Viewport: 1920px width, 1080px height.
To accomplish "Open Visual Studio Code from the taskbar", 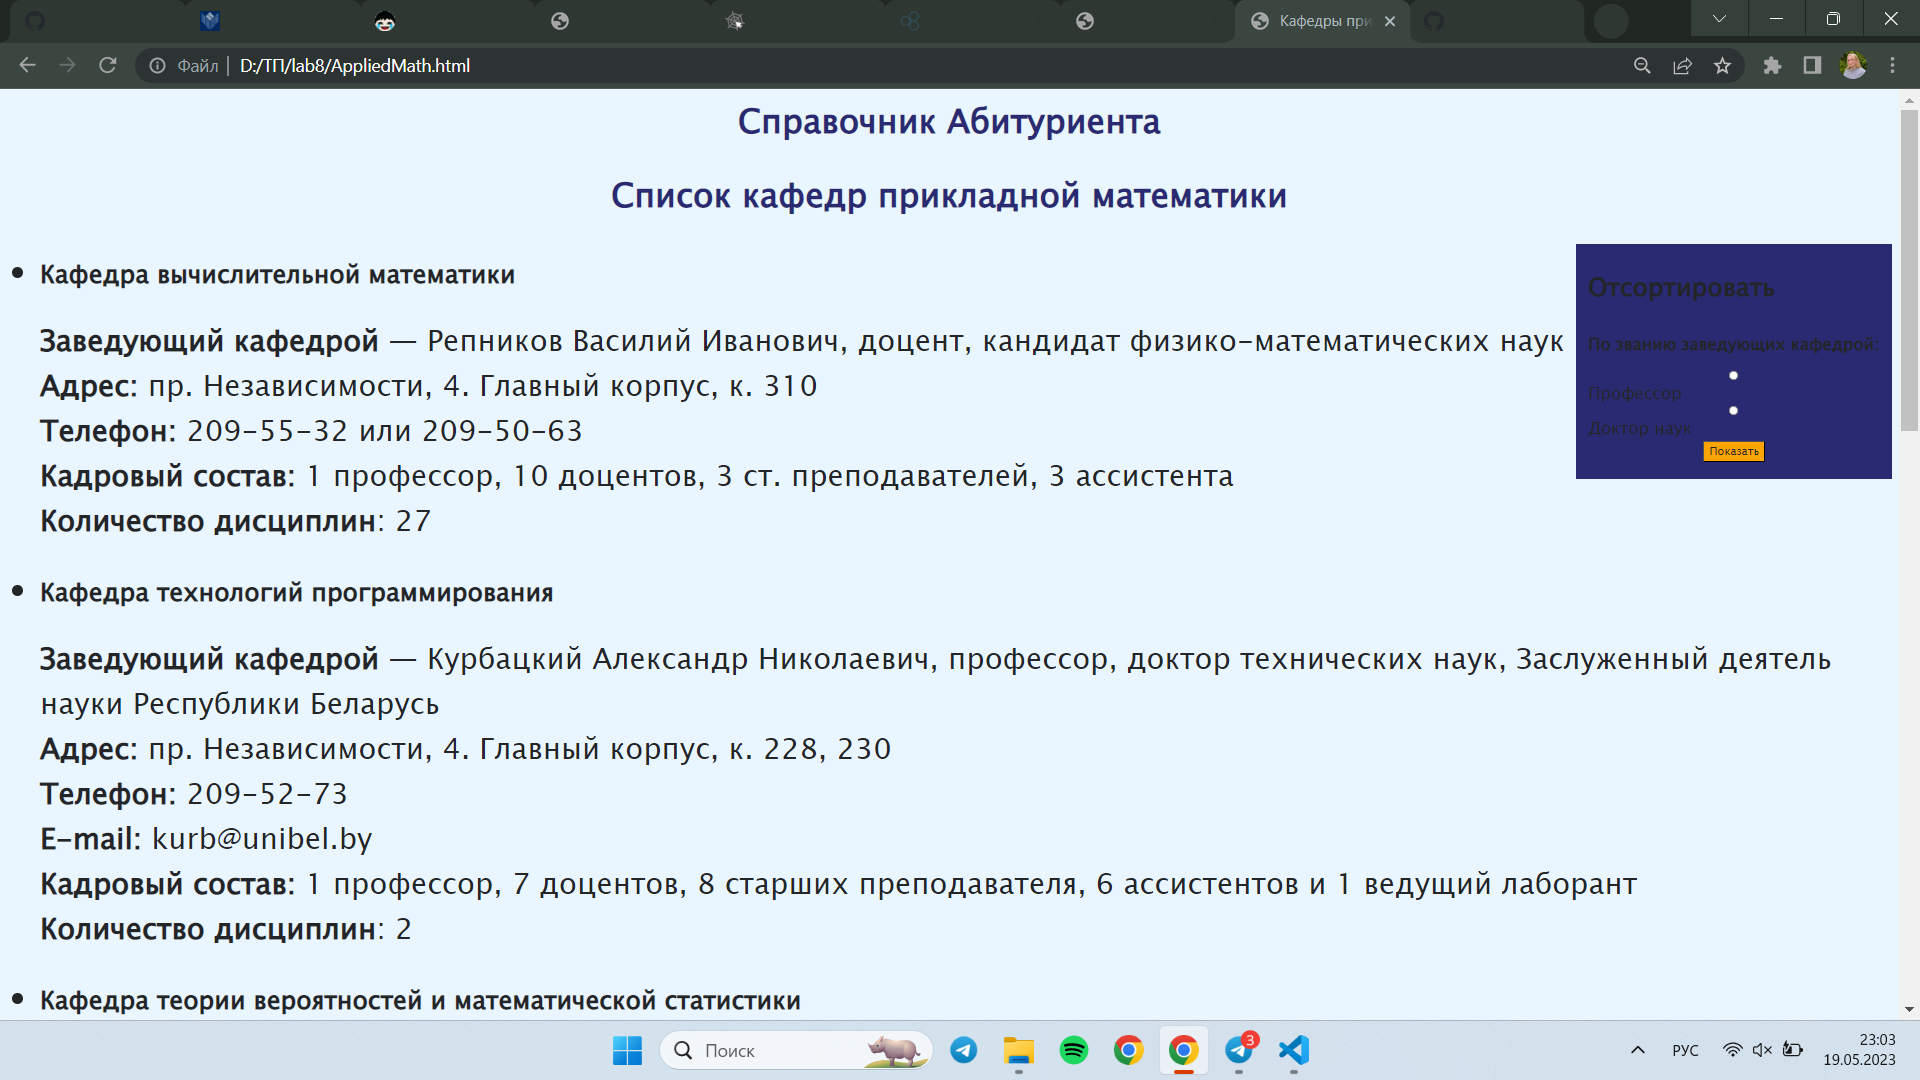I will pyautogui.click(x=1293, y=1050).
